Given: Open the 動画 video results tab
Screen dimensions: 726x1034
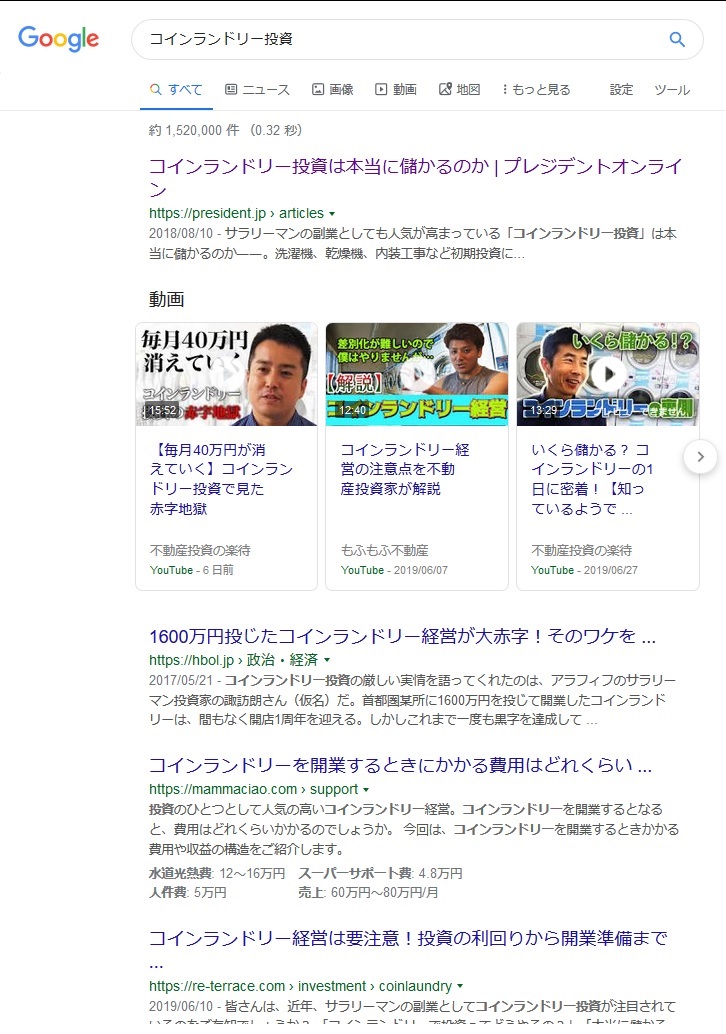Looking at the screenshot, I should tap(396, 90).
